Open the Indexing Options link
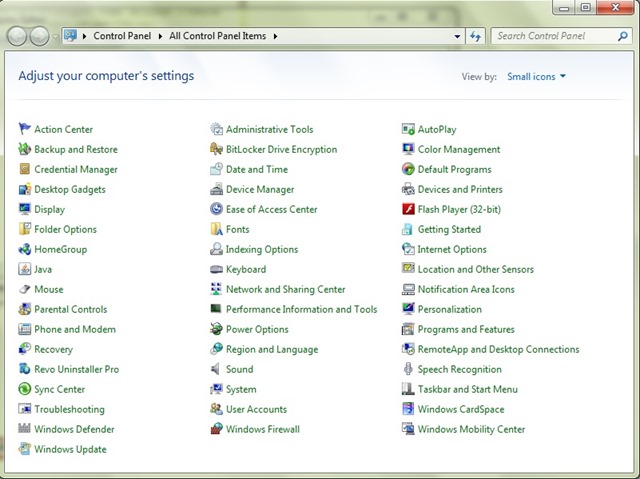 262,249
